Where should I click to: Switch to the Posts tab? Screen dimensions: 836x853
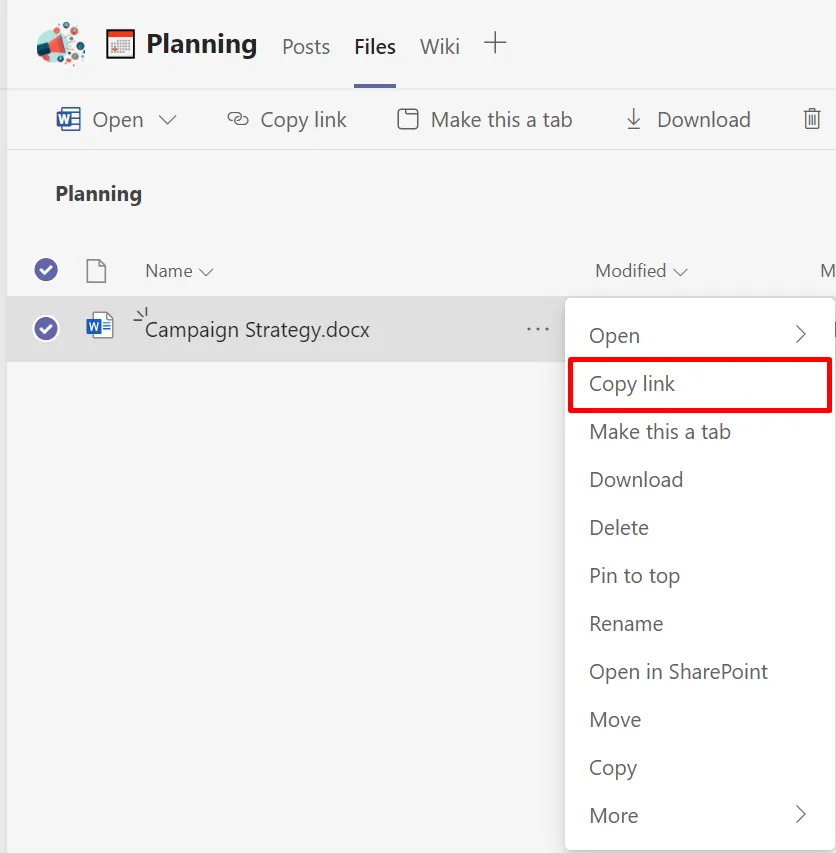(306, 47)
